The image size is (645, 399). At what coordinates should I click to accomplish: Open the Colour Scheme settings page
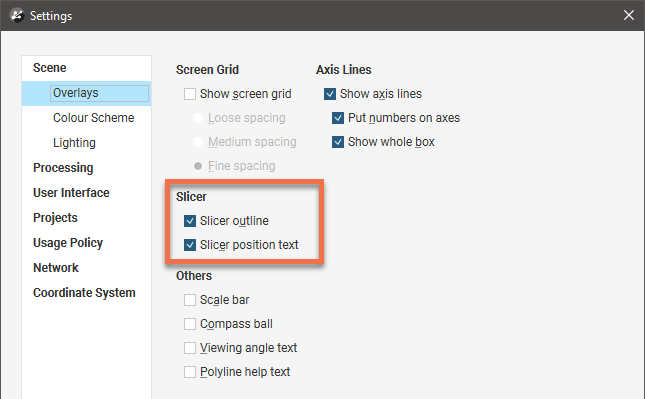(93, 118)
